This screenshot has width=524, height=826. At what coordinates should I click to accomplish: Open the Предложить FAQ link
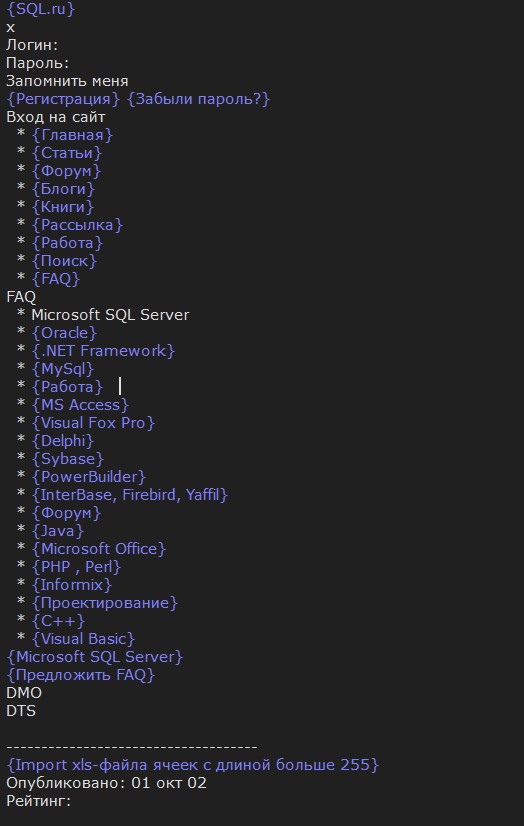[81, 674]
